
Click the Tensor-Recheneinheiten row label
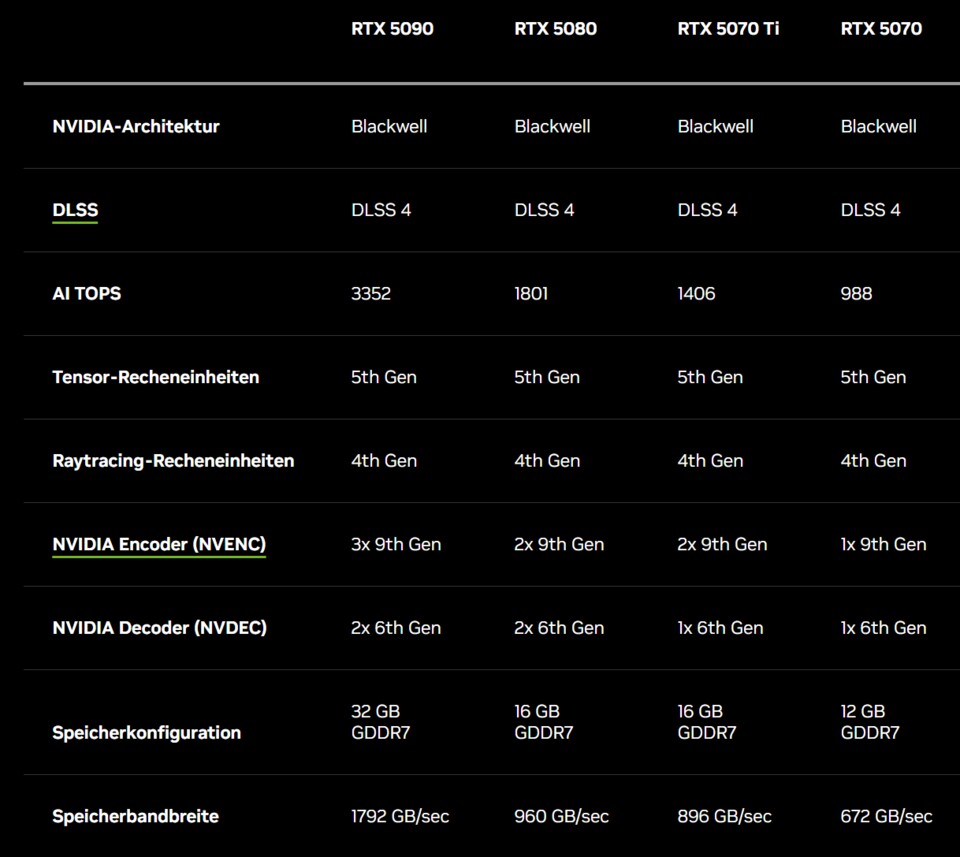[x=155, y=377]
